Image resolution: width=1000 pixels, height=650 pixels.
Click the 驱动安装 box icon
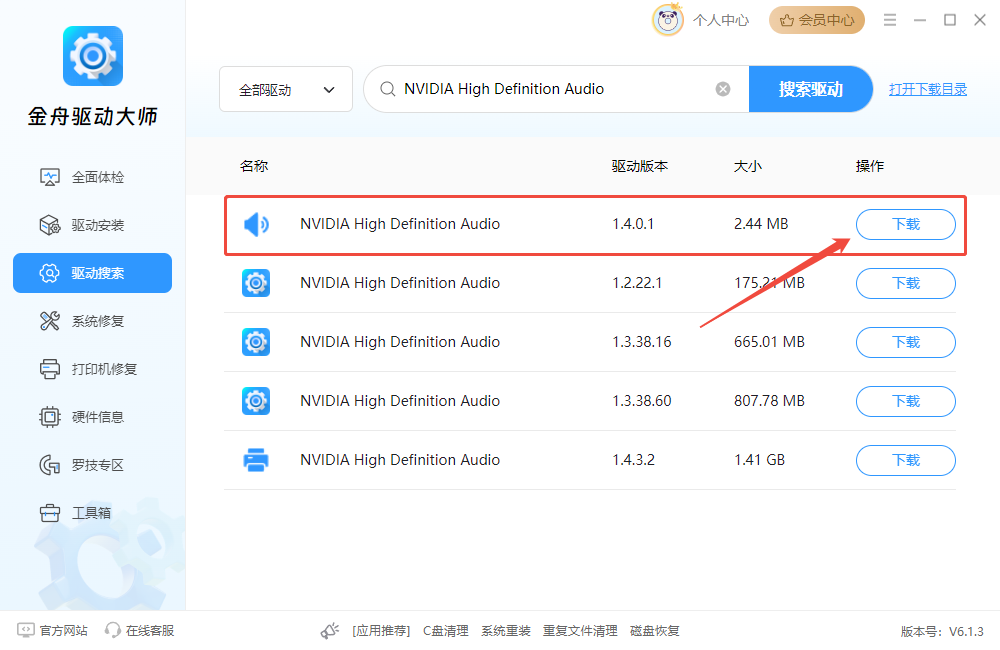[x=50, y=225]
